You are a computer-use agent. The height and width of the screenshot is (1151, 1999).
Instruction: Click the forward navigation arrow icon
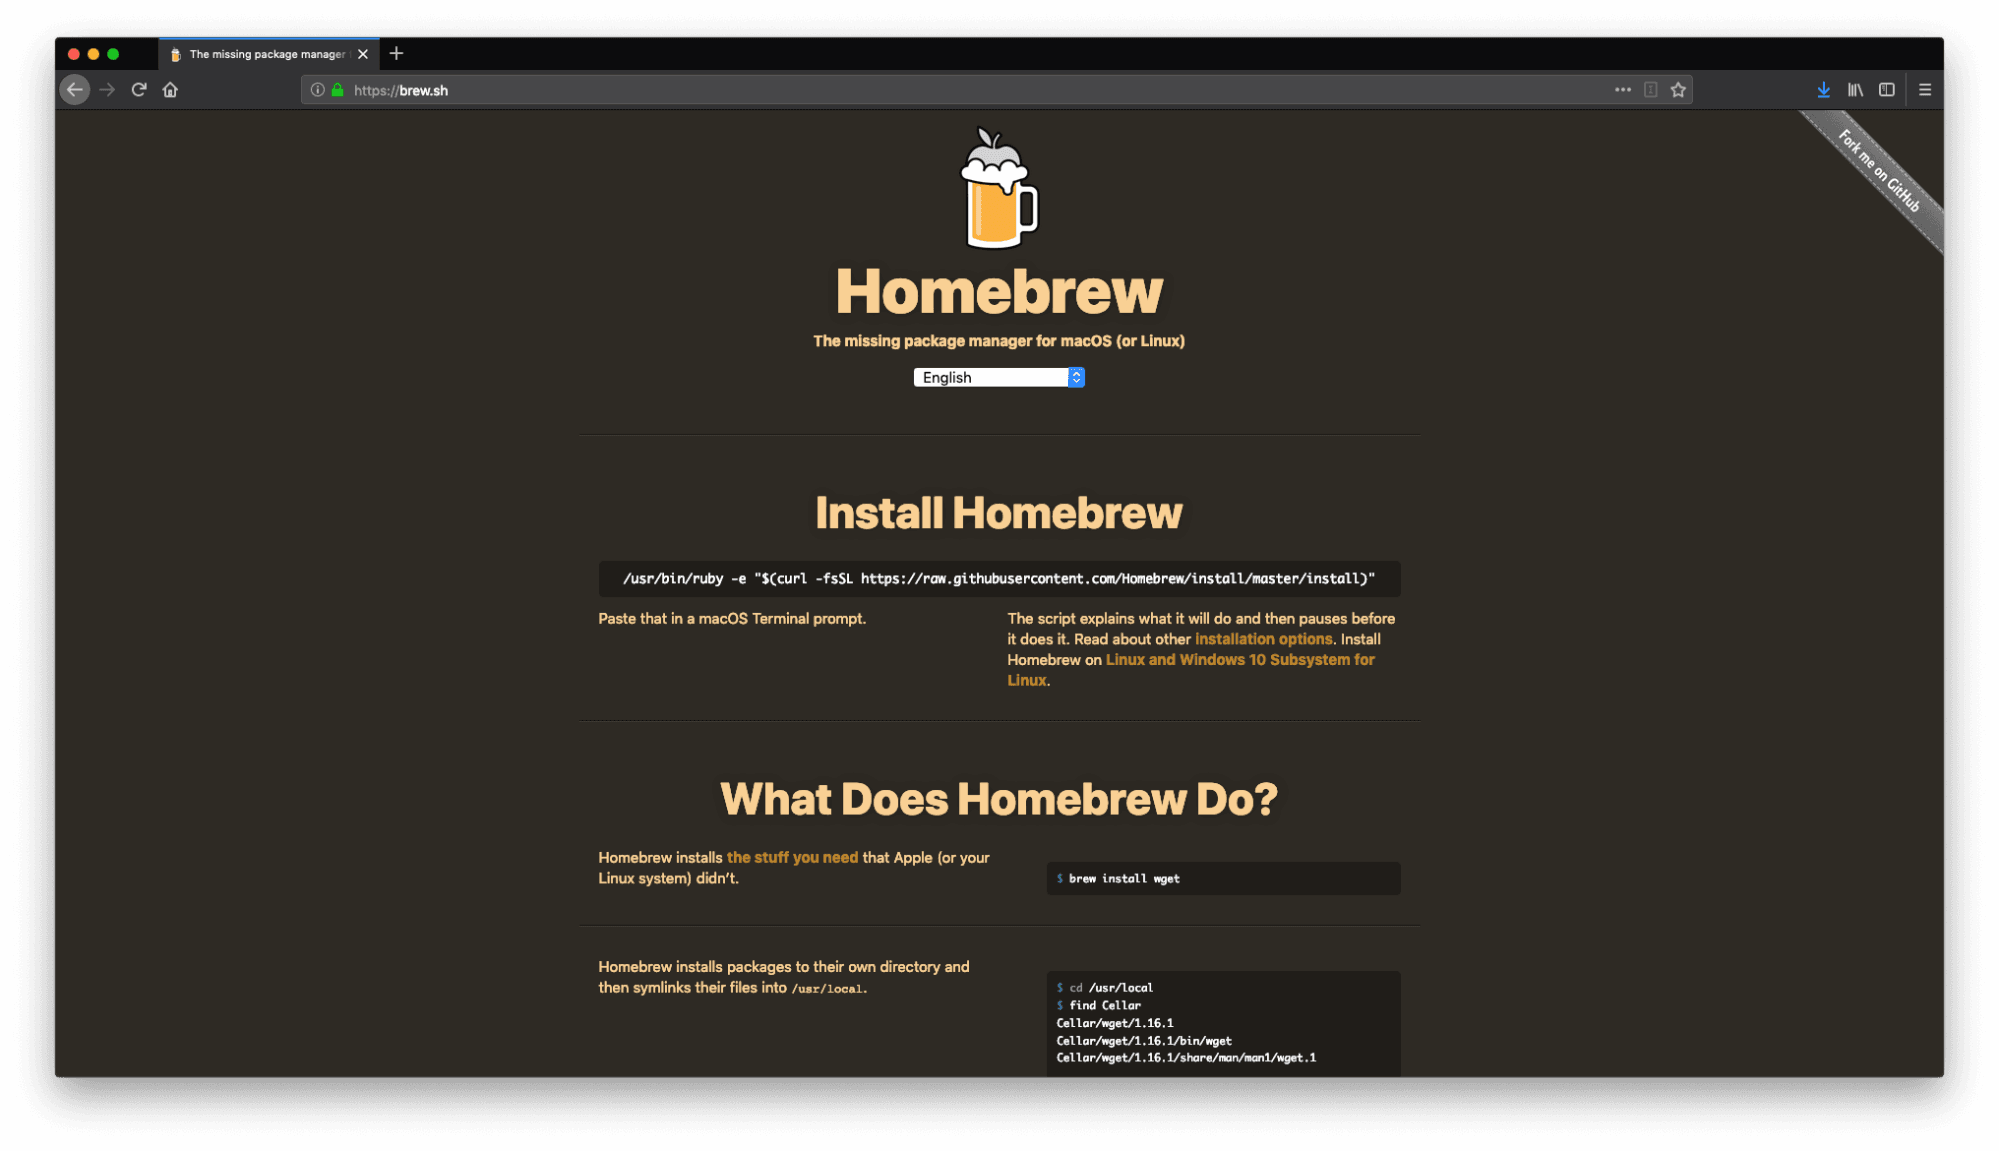107,89
